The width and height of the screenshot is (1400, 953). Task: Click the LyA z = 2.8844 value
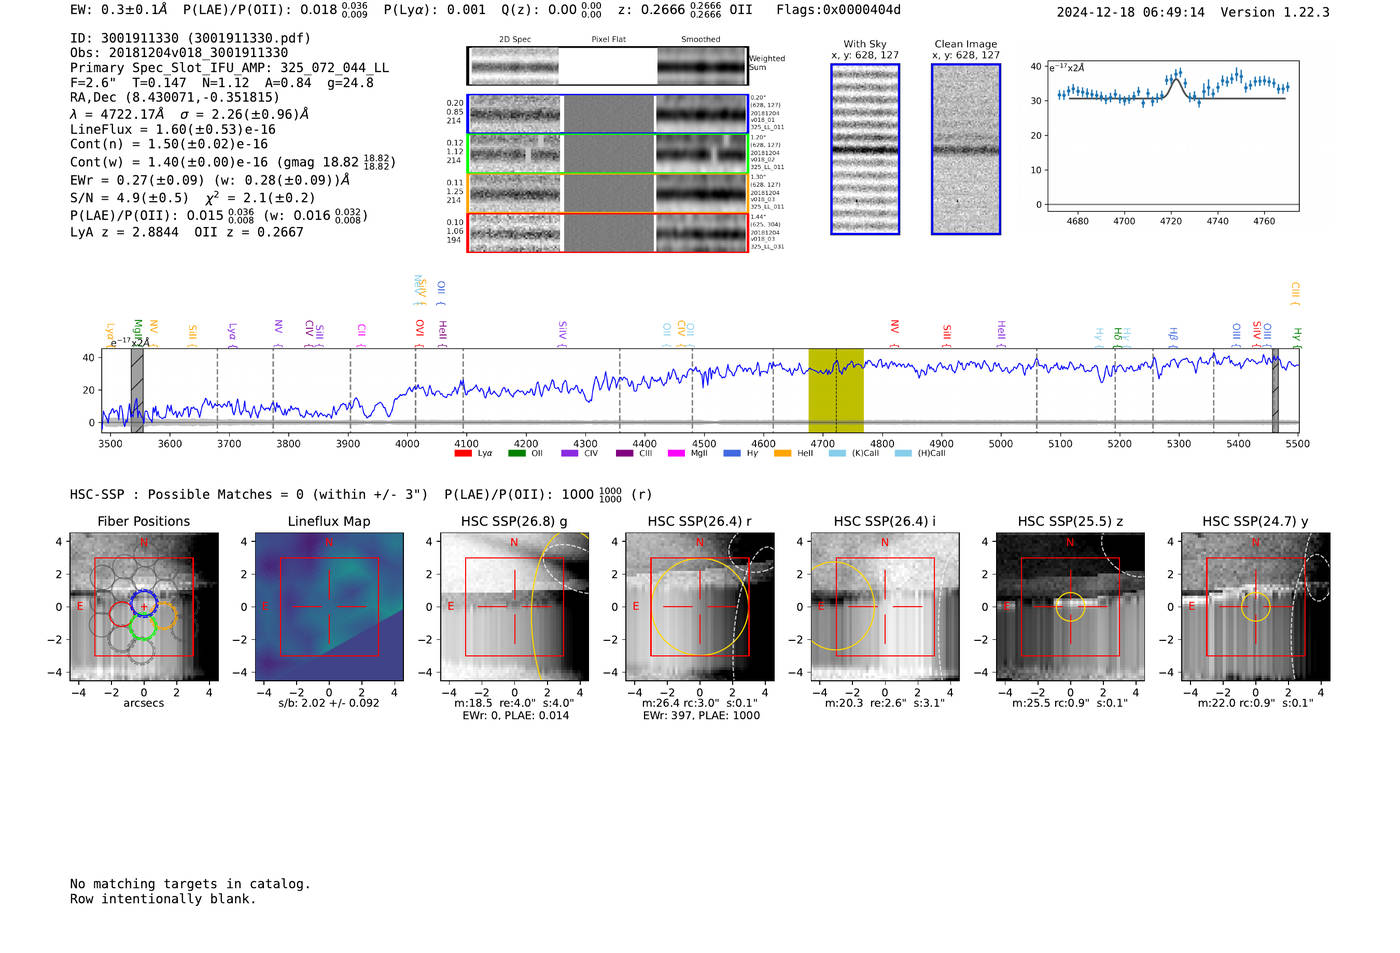tap(124, 232)
